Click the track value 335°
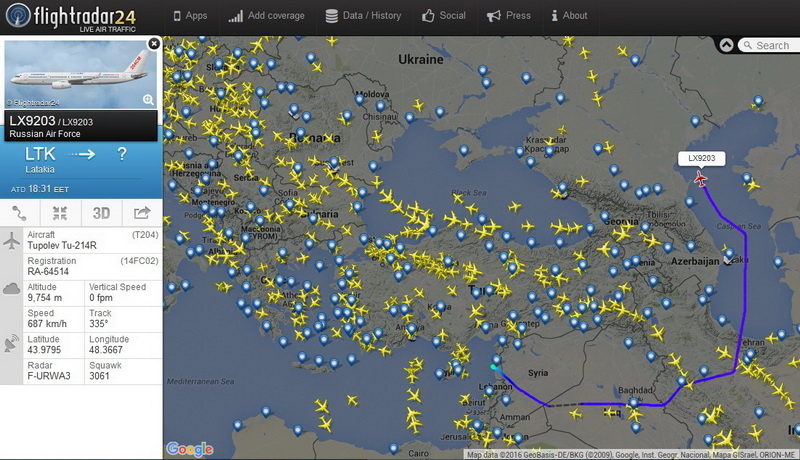 coord(98,323)
